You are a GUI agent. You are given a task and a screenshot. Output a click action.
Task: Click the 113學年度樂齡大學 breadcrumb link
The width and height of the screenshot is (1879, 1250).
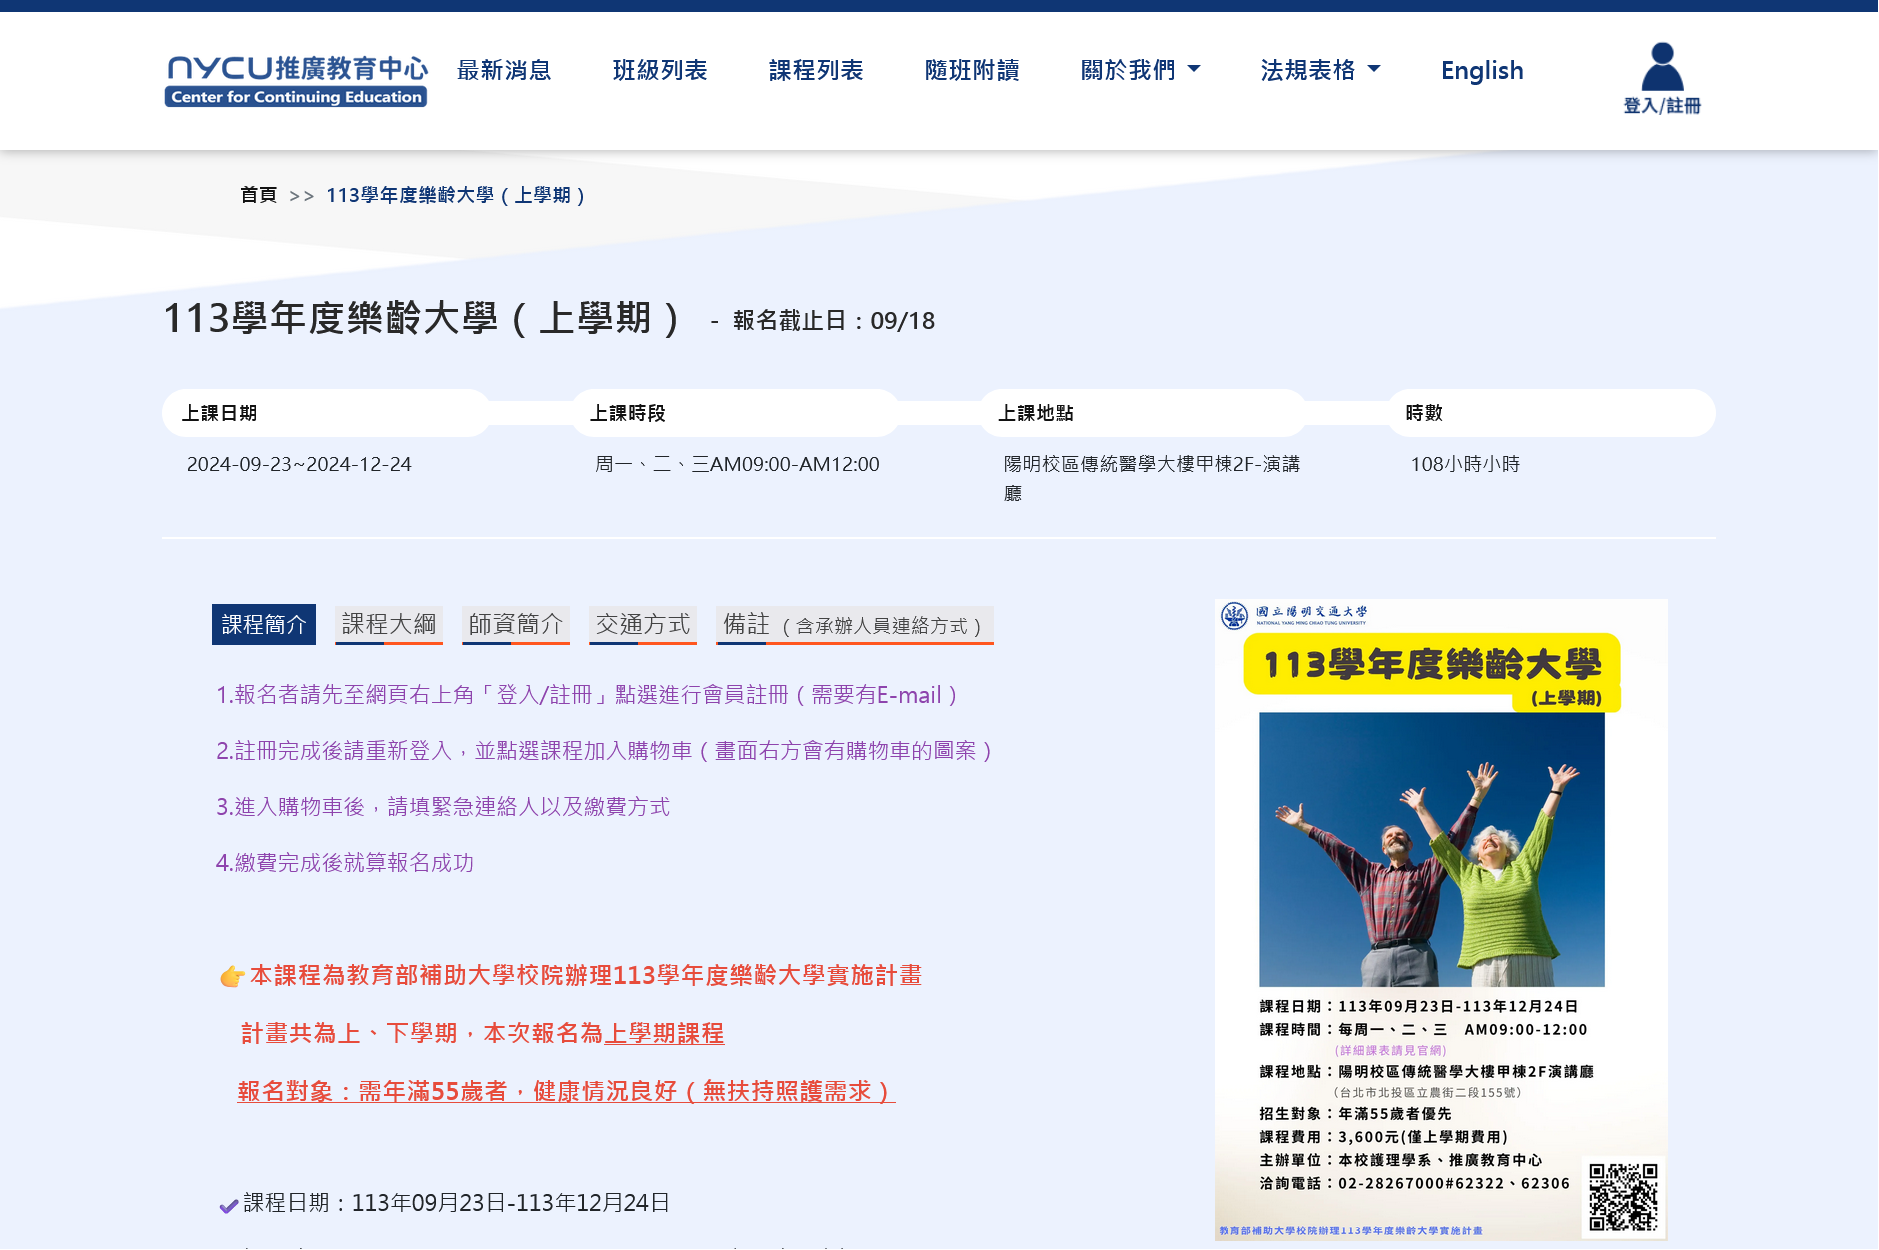[x=456, y=195]
